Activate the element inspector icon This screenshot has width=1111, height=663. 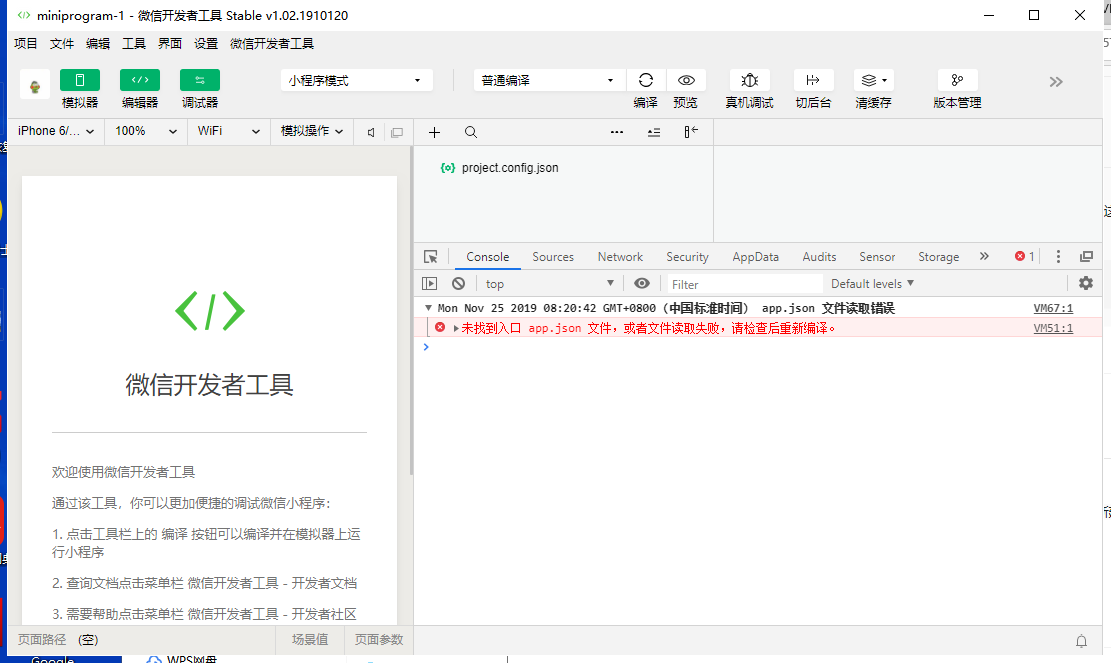[431, 256]
